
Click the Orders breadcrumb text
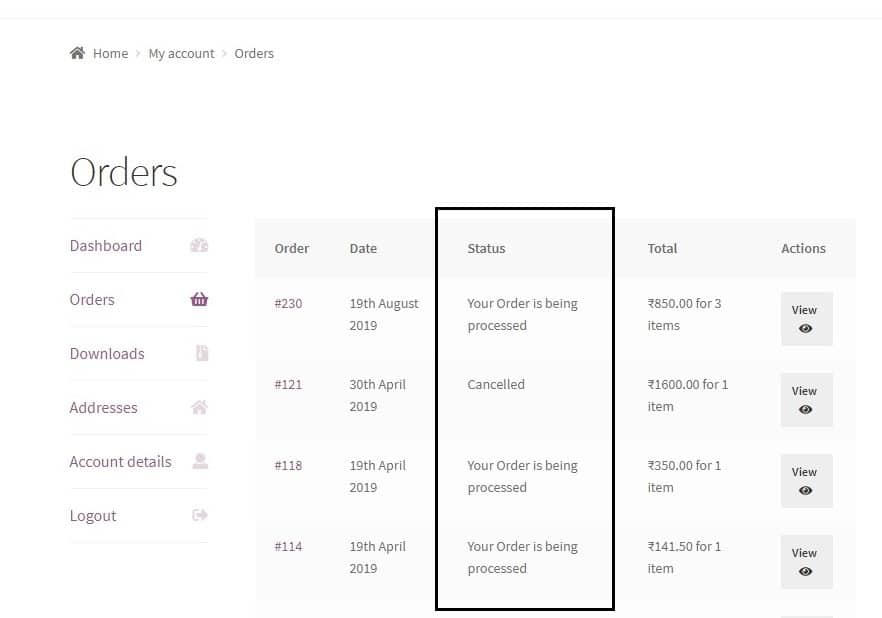(x=254, y=53)
